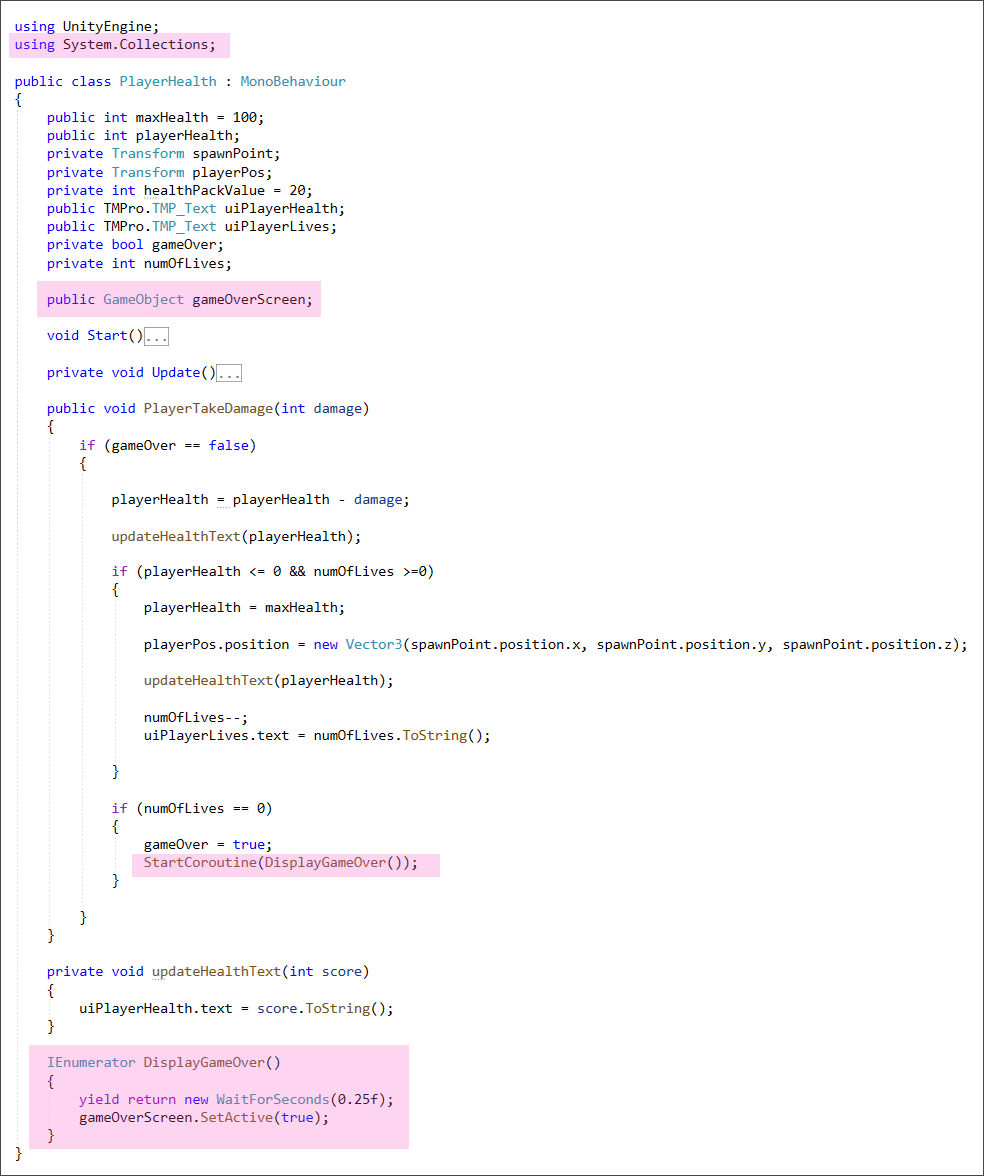This screenshot has width=984, height=1176.
Task: Click the highlighted StartCoroutine call
Action: click(280, 862)
